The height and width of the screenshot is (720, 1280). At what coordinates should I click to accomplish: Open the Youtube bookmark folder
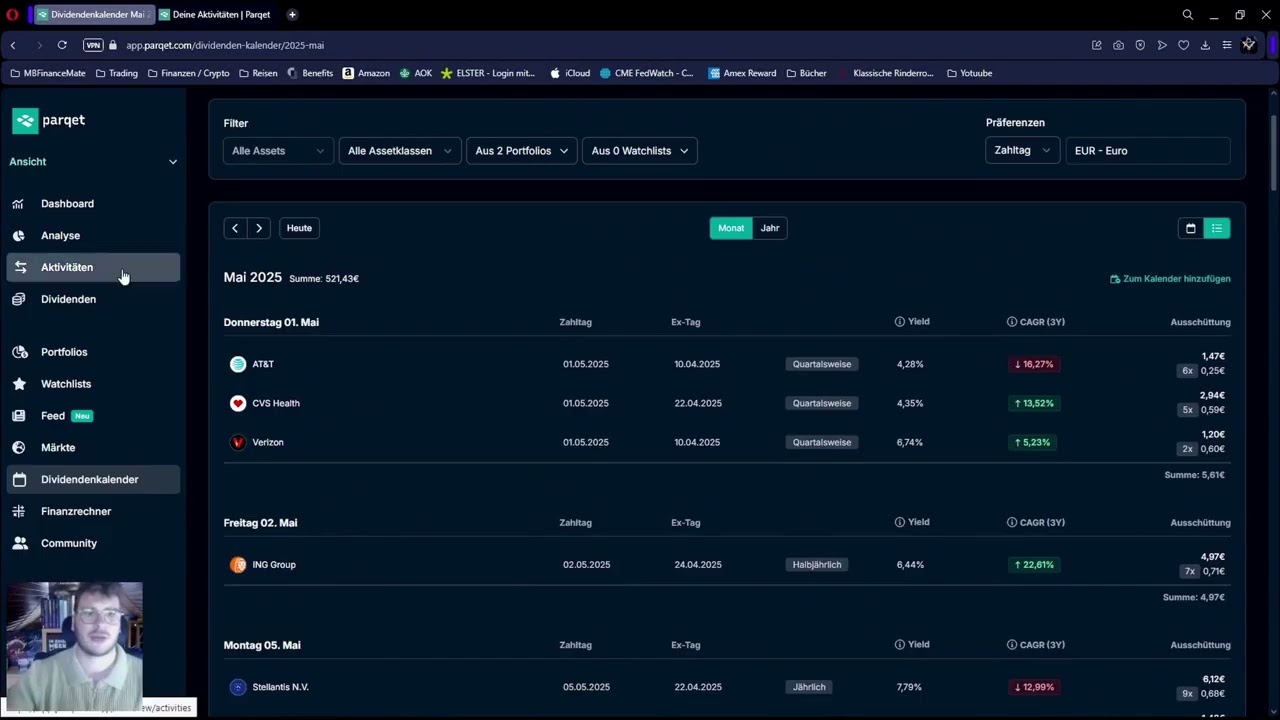969,73
